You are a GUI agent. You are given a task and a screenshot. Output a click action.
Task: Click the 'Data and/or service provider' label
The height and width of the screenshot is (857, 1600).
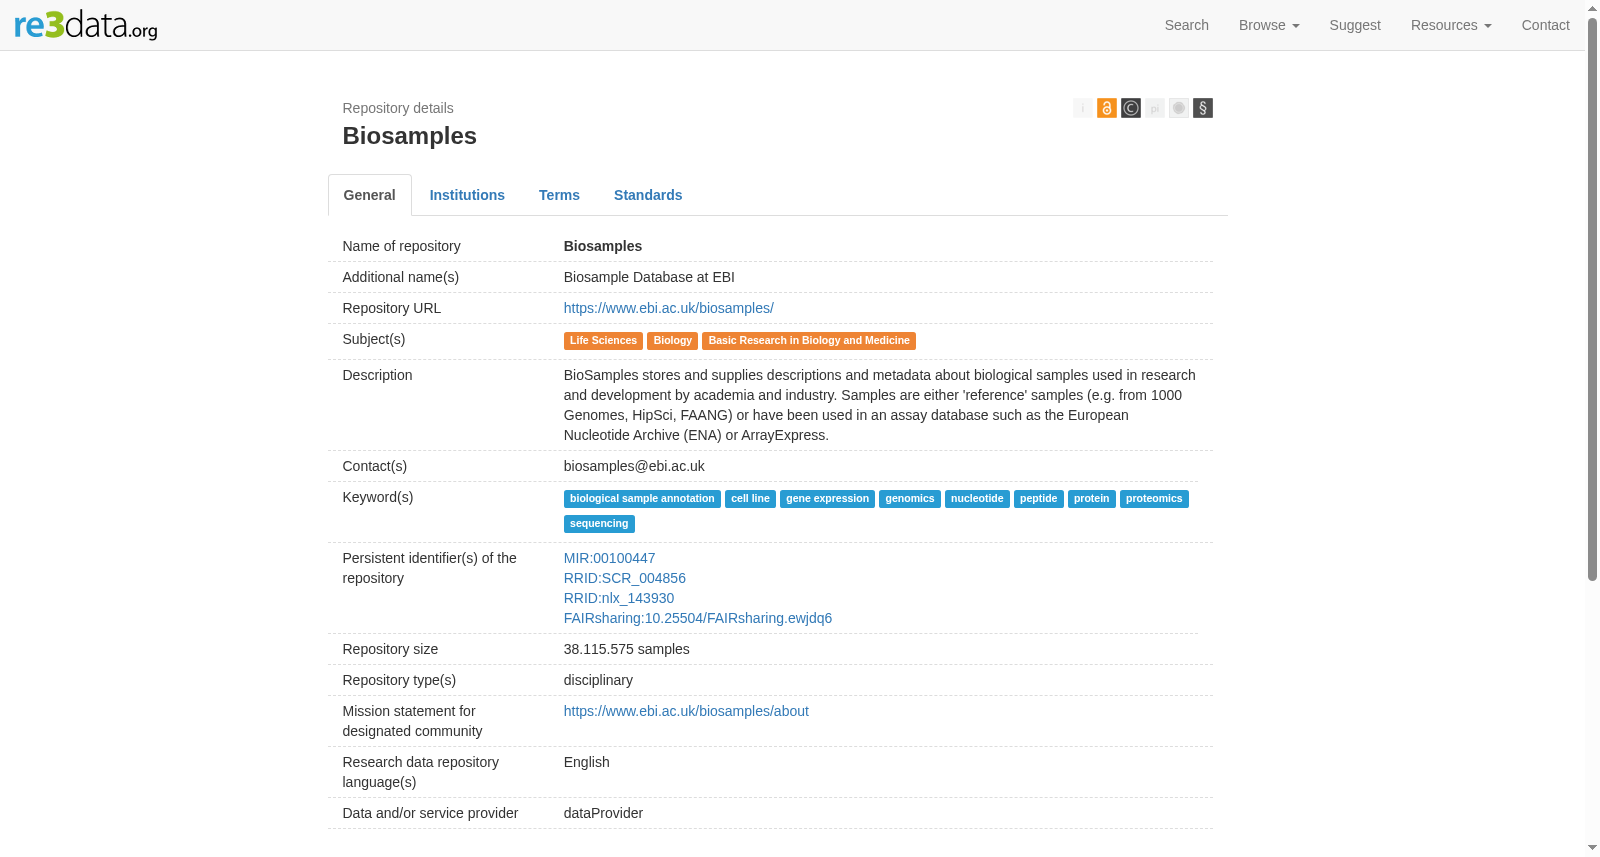pyautogui.click(x=430, y=813)
